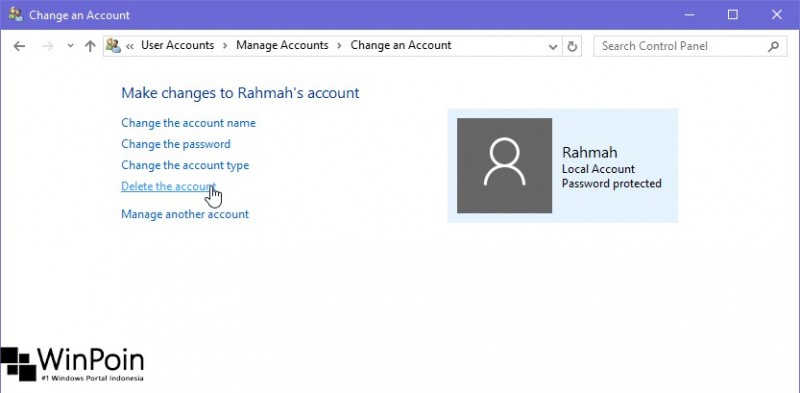Select Change an Account breadcrumb
The image size is (800, 393).
(x=401, y=45)
